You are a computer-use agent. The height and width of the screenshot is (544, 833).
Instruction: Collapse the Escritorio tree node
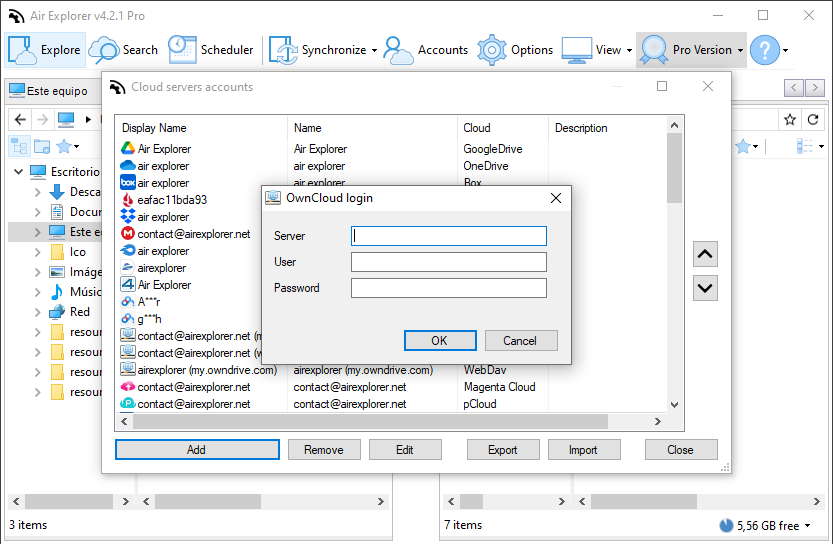(19, 172)
